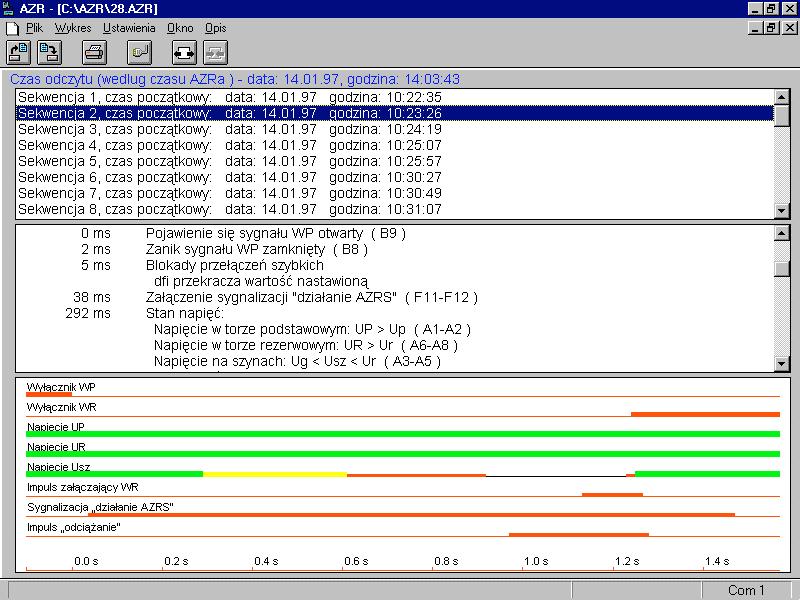
Task: Select Sekwencja 6 at 10:30:27
Action: tap(395, 177)
